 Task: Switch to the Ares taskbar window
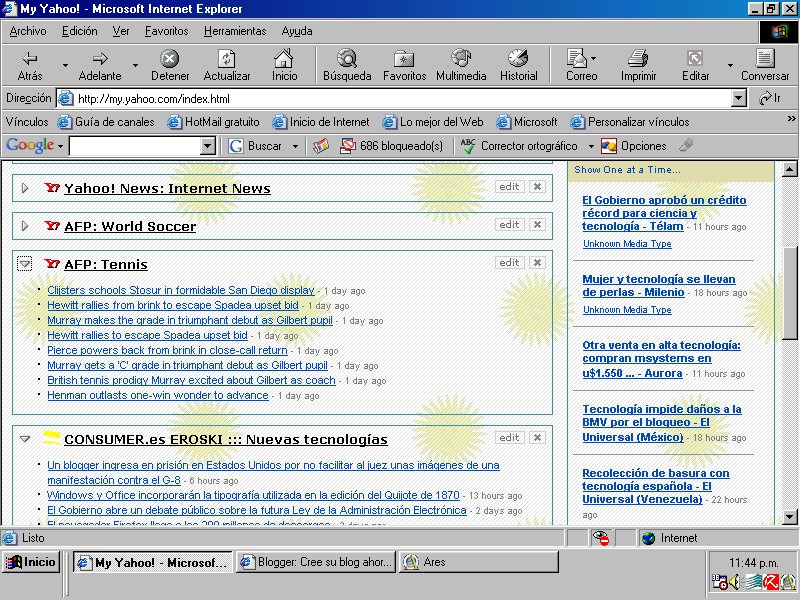coord(479,562)
